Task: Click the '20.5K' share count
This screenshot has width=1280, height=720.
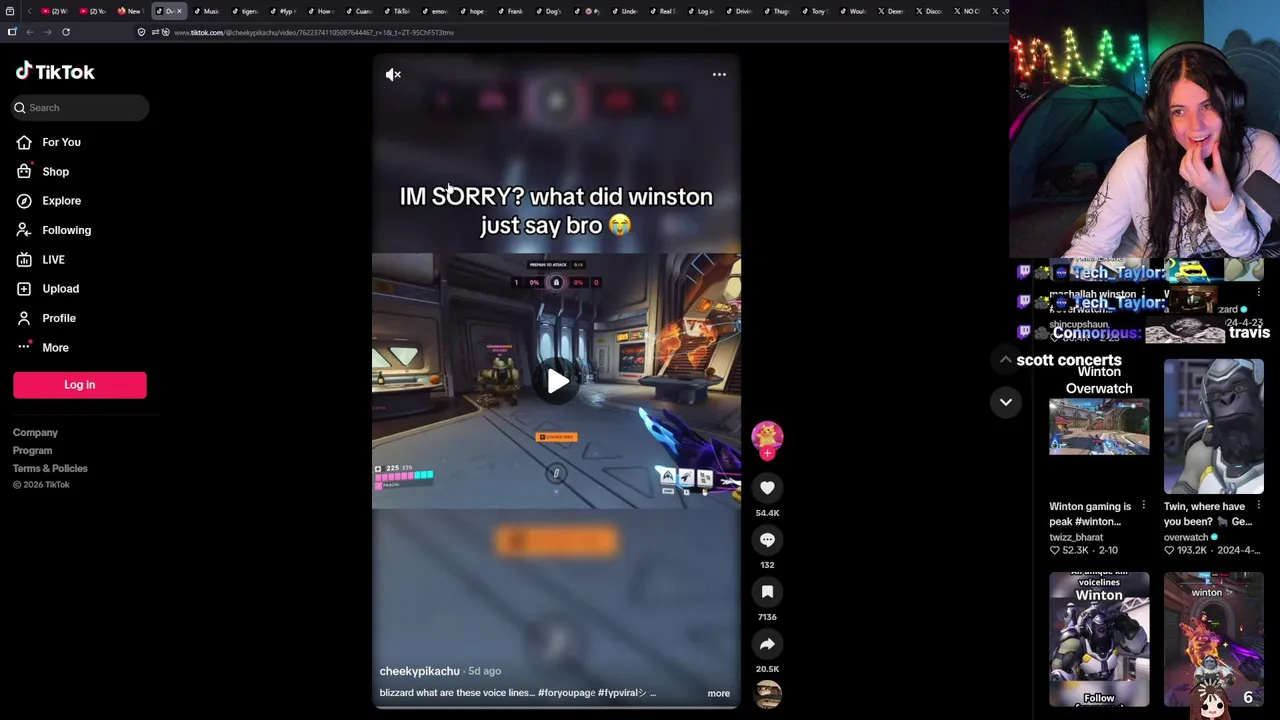Action: tap(767, 669)
